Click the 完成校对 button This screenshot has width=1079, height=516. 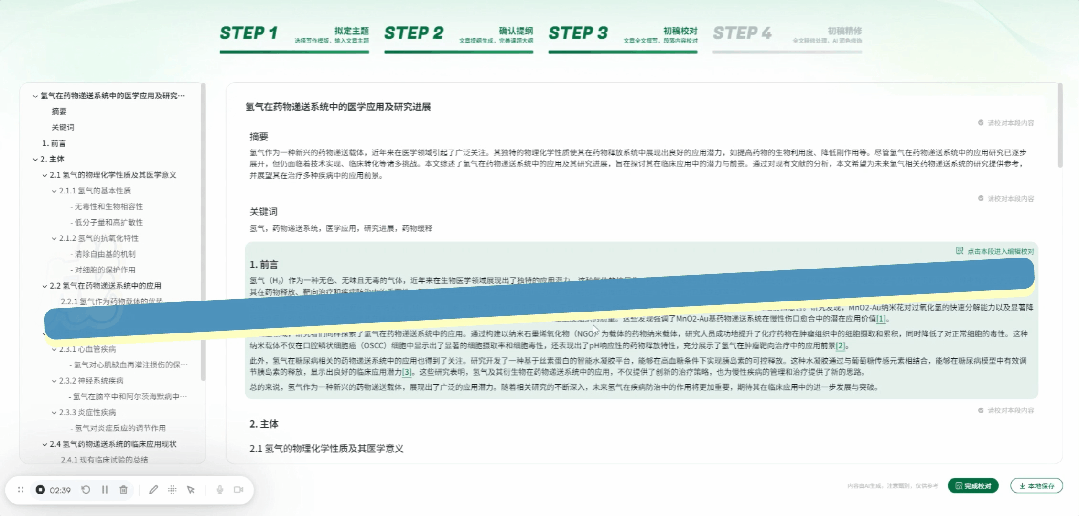[973, 486]
